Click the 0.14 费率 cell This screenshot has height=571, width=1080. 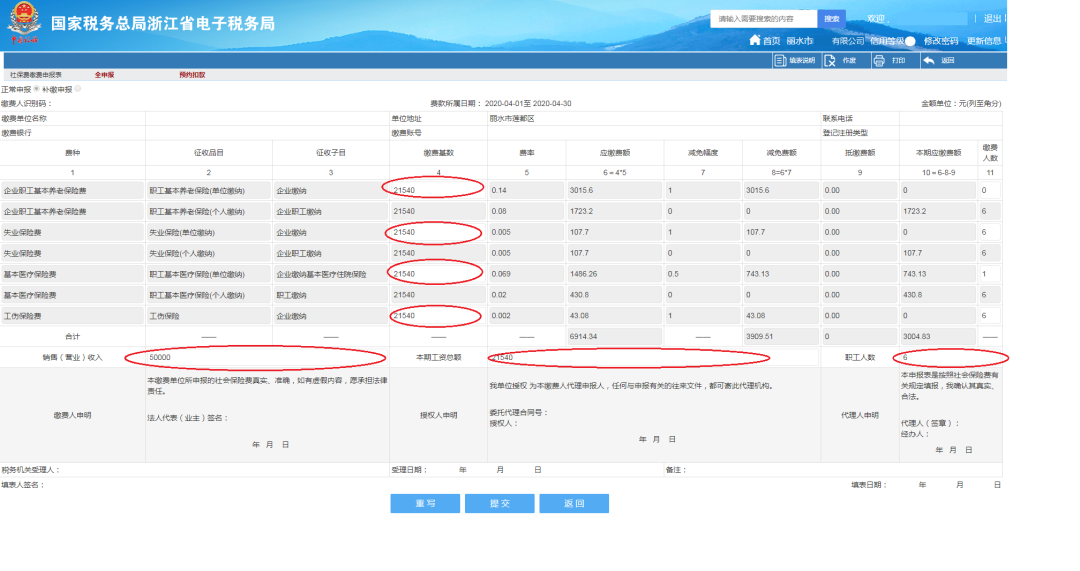tap(526, 190)
